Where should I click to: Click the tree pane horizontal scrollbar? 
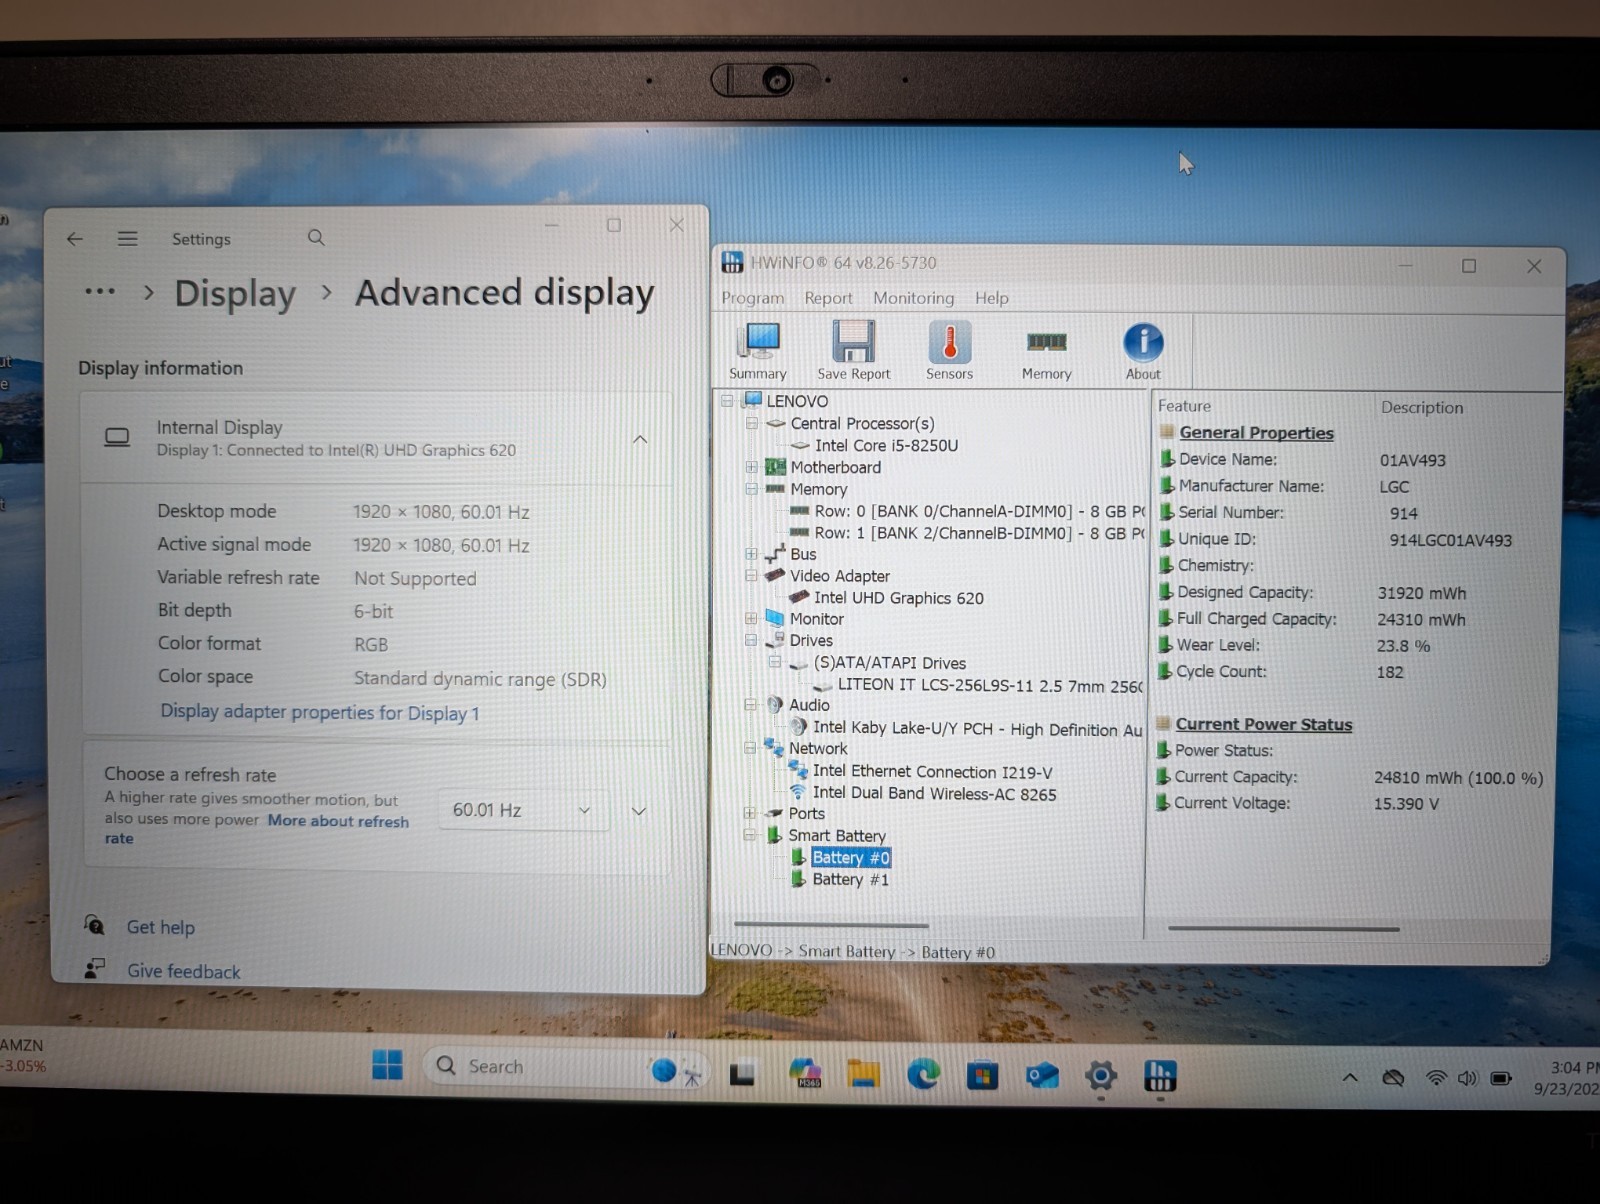[x=831, y=925]
